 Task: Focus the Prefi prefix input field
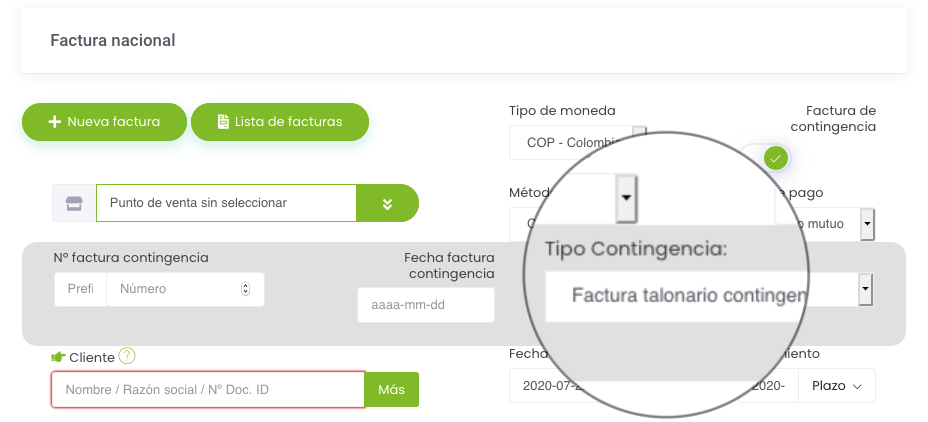pyautogui.click(x=80, y=289)
